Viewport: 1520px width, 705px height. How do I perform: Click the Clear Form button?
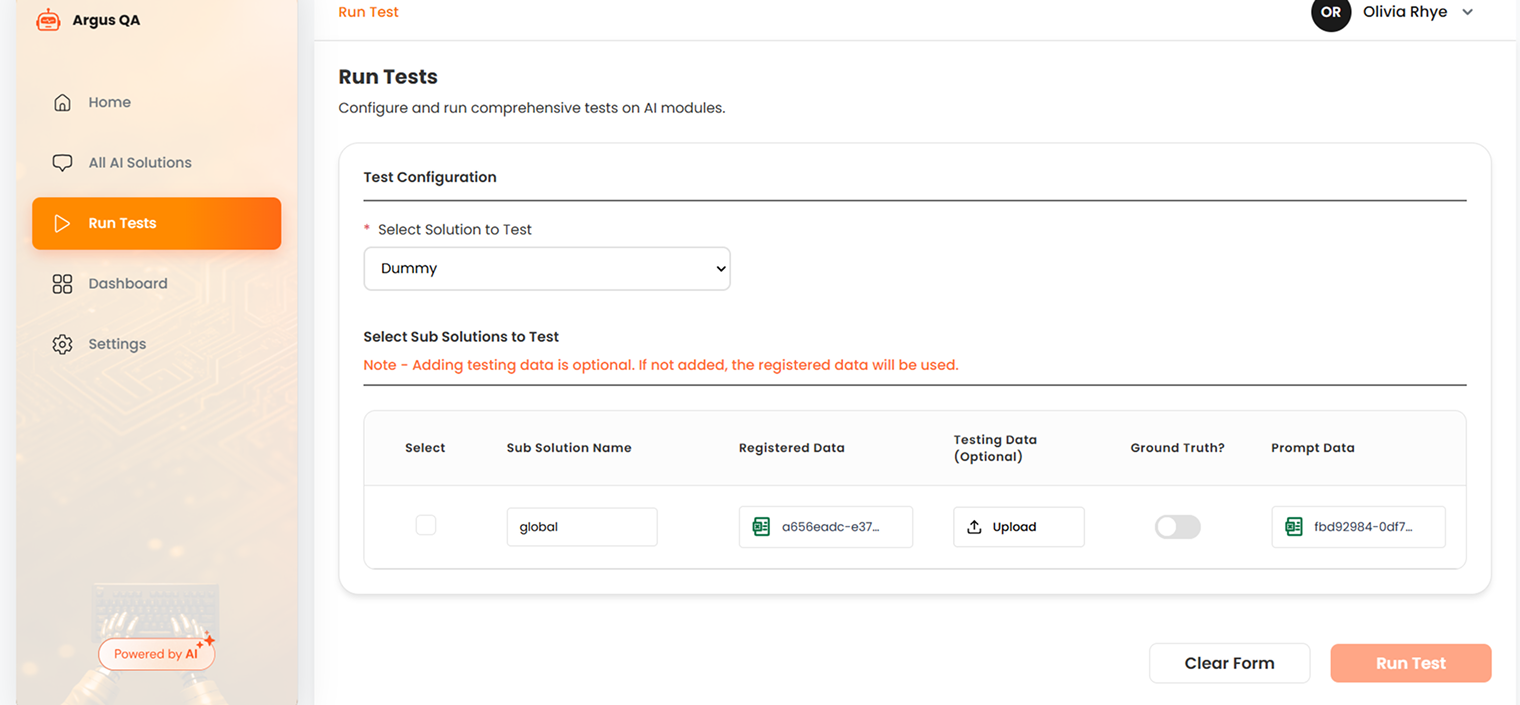point(1229,663)
